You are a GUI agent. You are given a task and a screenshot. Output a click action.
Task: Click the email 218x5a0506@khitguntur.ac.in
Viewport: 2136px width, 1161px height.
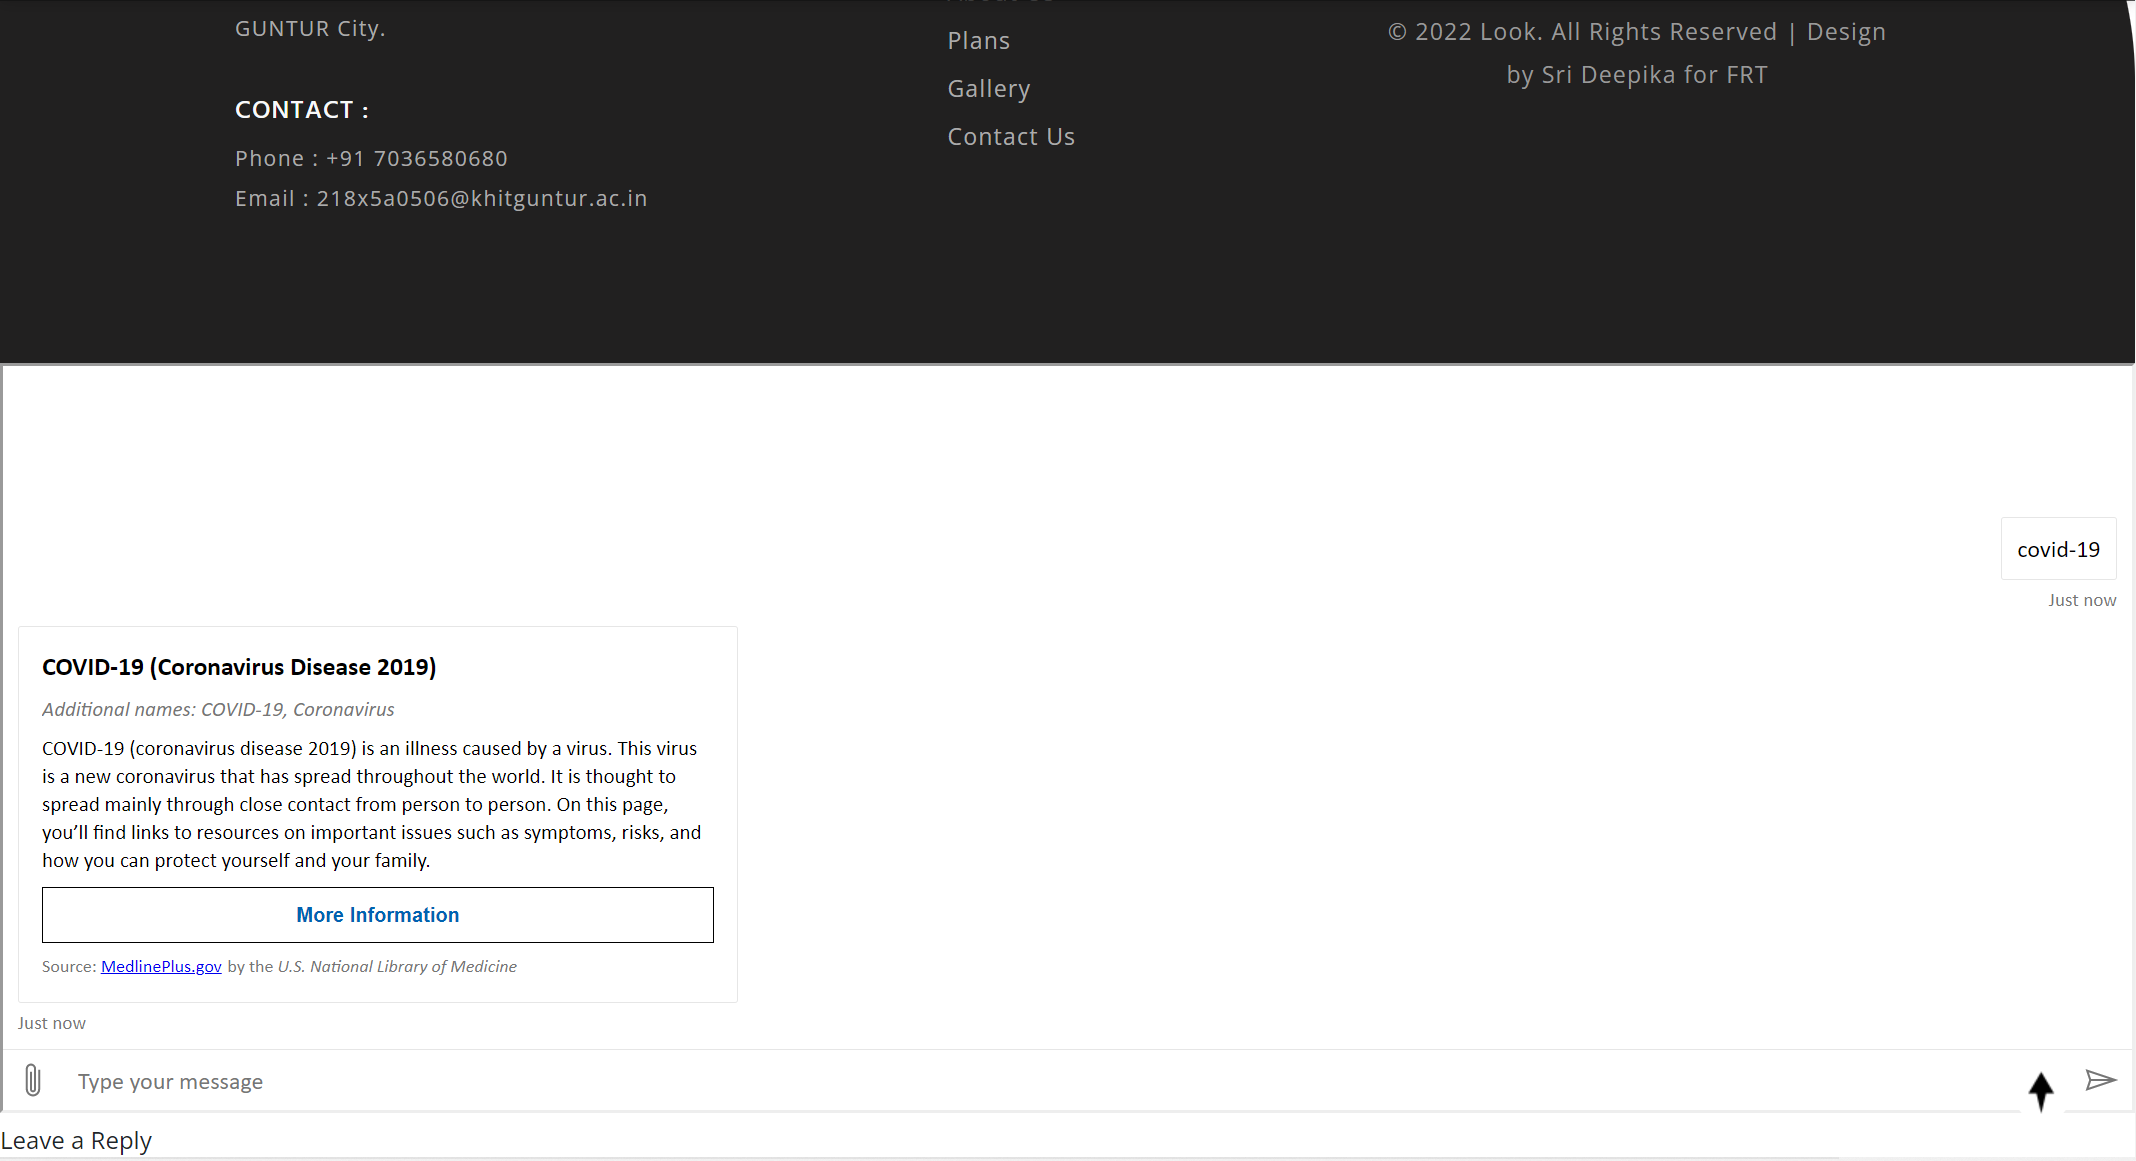click(x=441, y=198)
